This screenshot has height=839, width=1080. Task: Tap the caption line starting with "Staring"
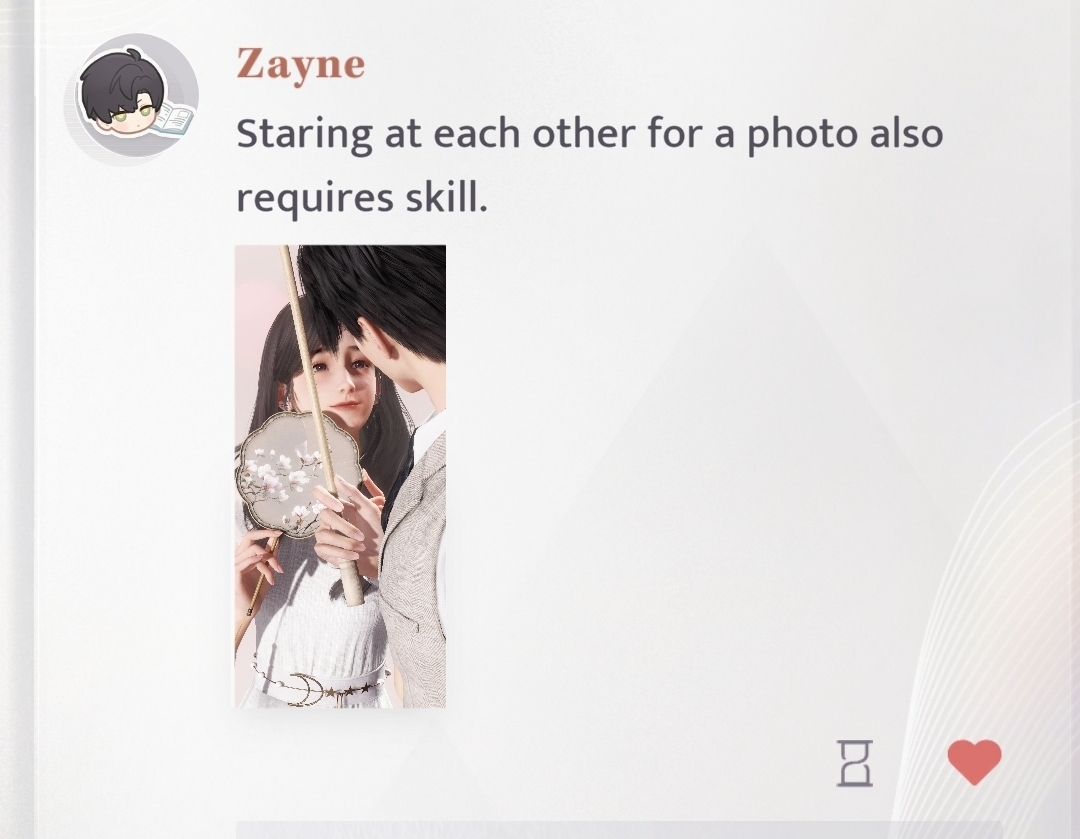[x=590, y=134]
